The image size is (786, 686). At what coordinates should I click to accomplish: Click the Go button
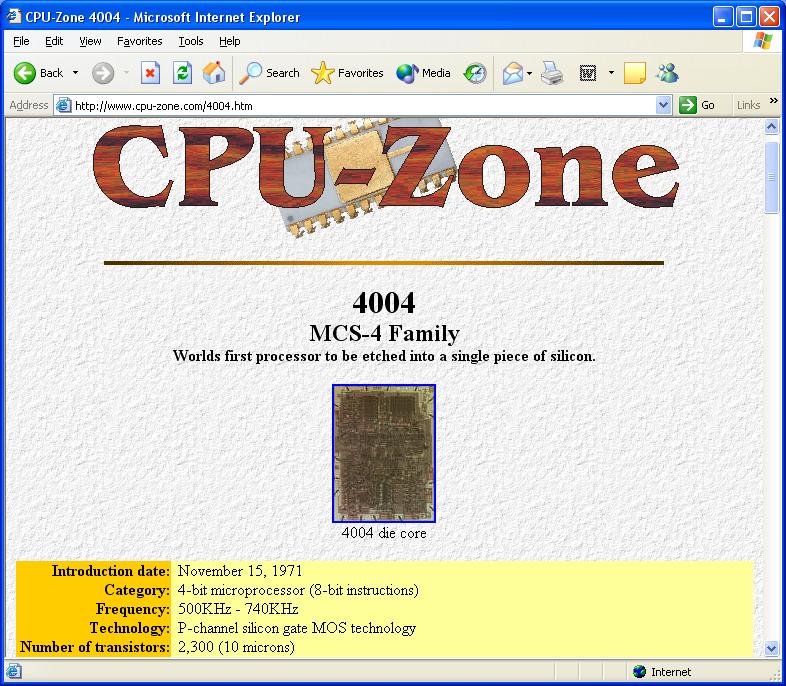(697, 105)
